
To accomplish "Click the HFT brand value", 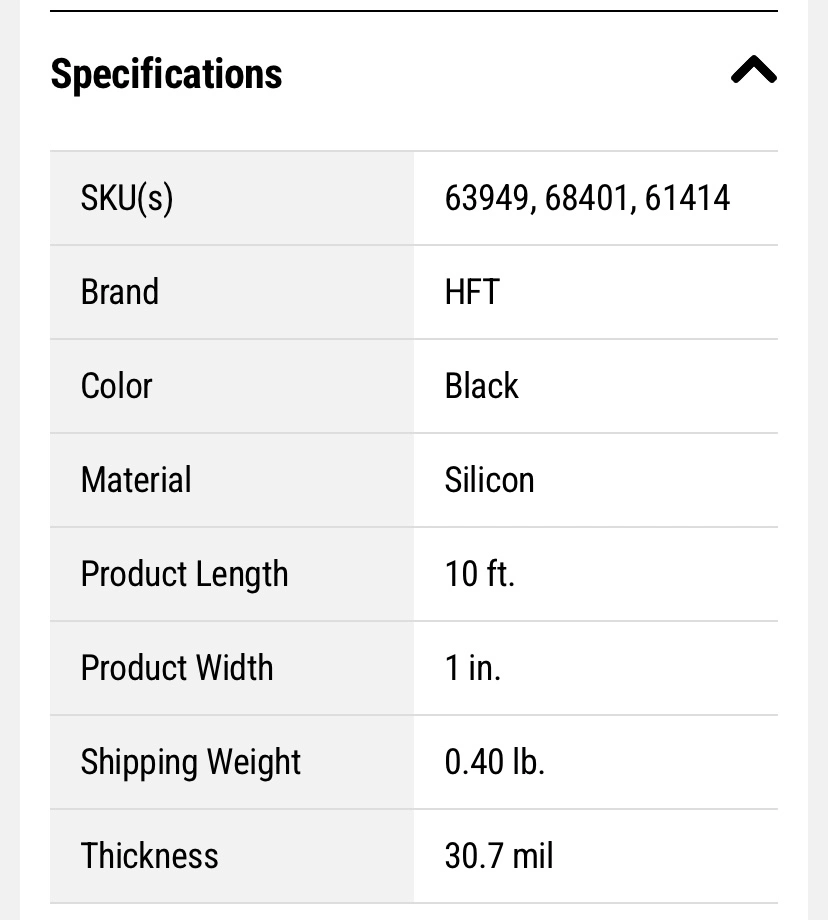I will tap(472, 292).
